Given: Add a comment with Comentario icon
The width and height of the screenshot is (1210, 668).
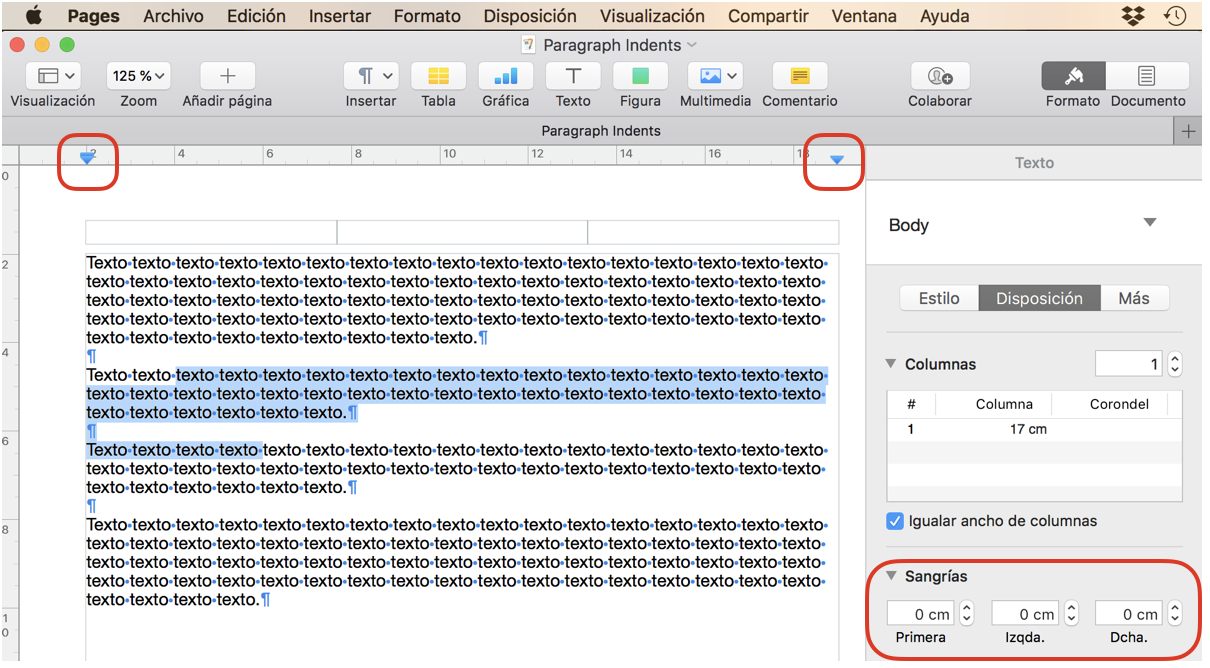Looking at the screenshot, I should tap(799, 77).
